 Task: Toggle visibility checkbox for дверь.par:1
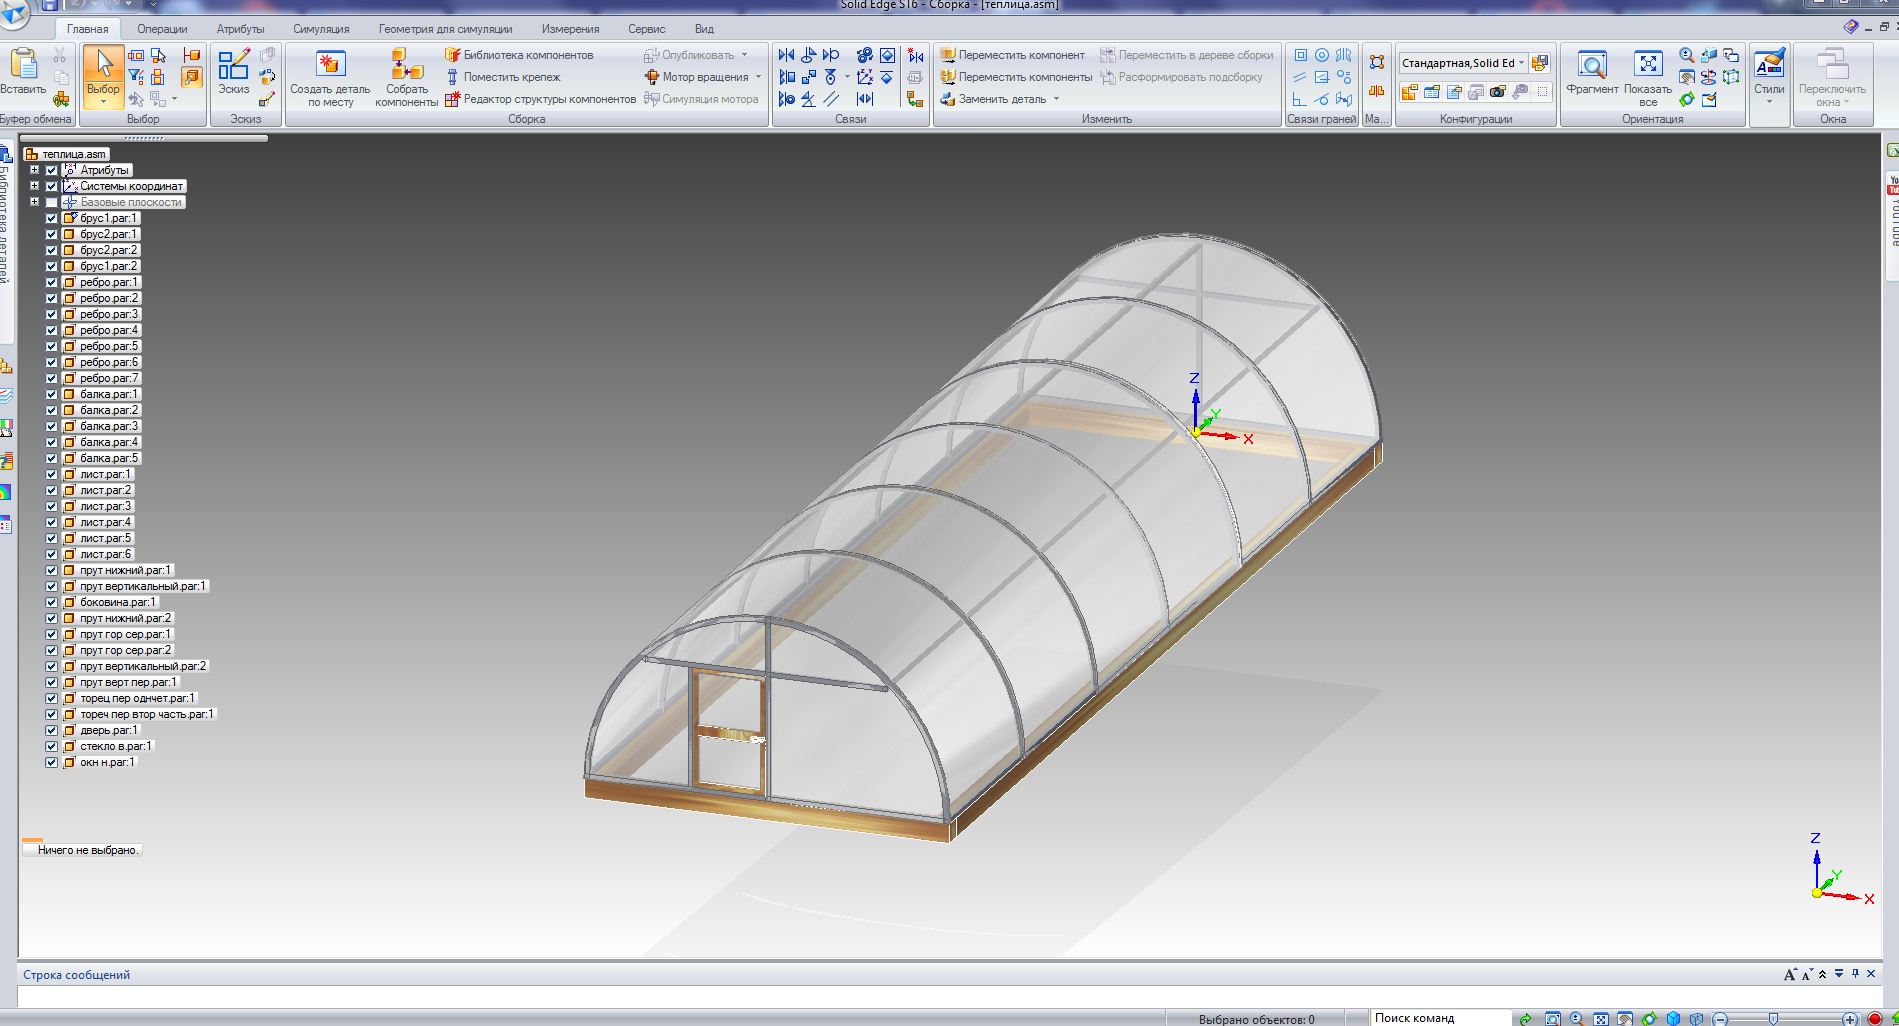pos(52,730)
